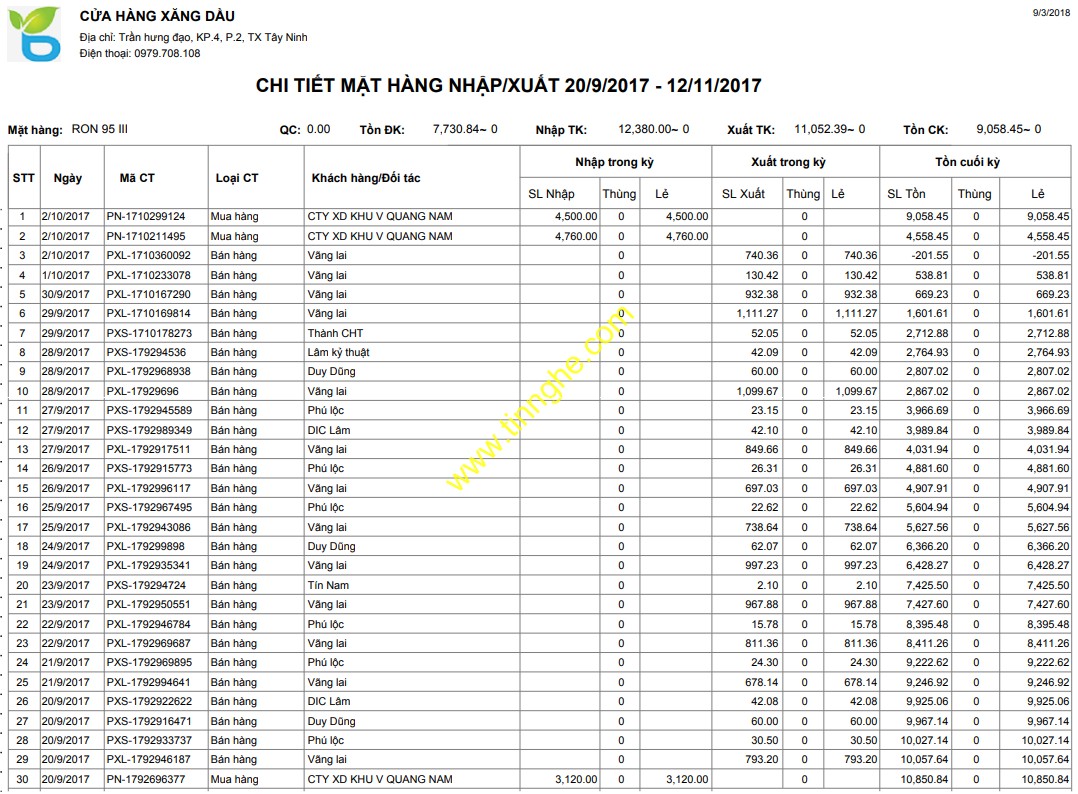The image size is (1078, 794).
Task: Select voucher code PN-1710211495
Action: [146, 236]
